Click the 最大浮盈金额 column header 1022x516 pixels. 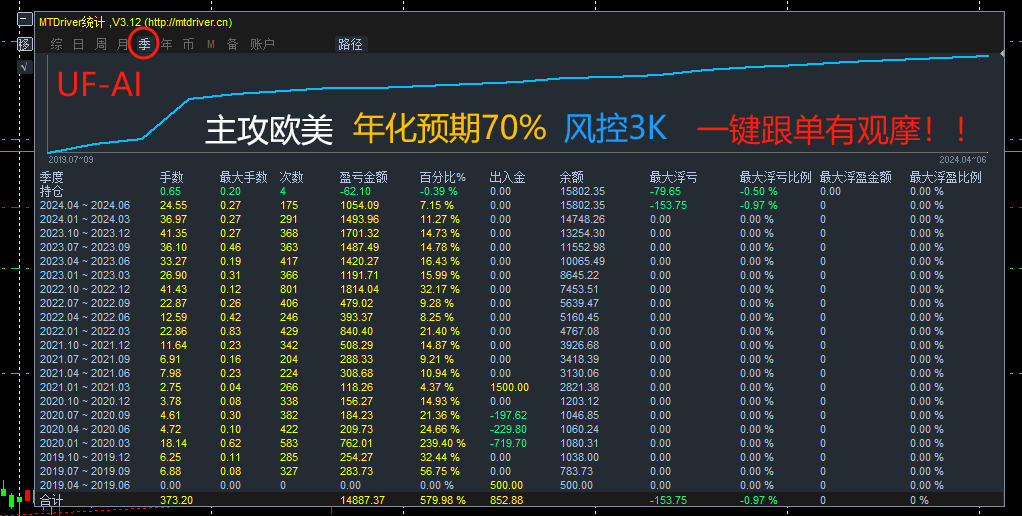click(855, 177)
